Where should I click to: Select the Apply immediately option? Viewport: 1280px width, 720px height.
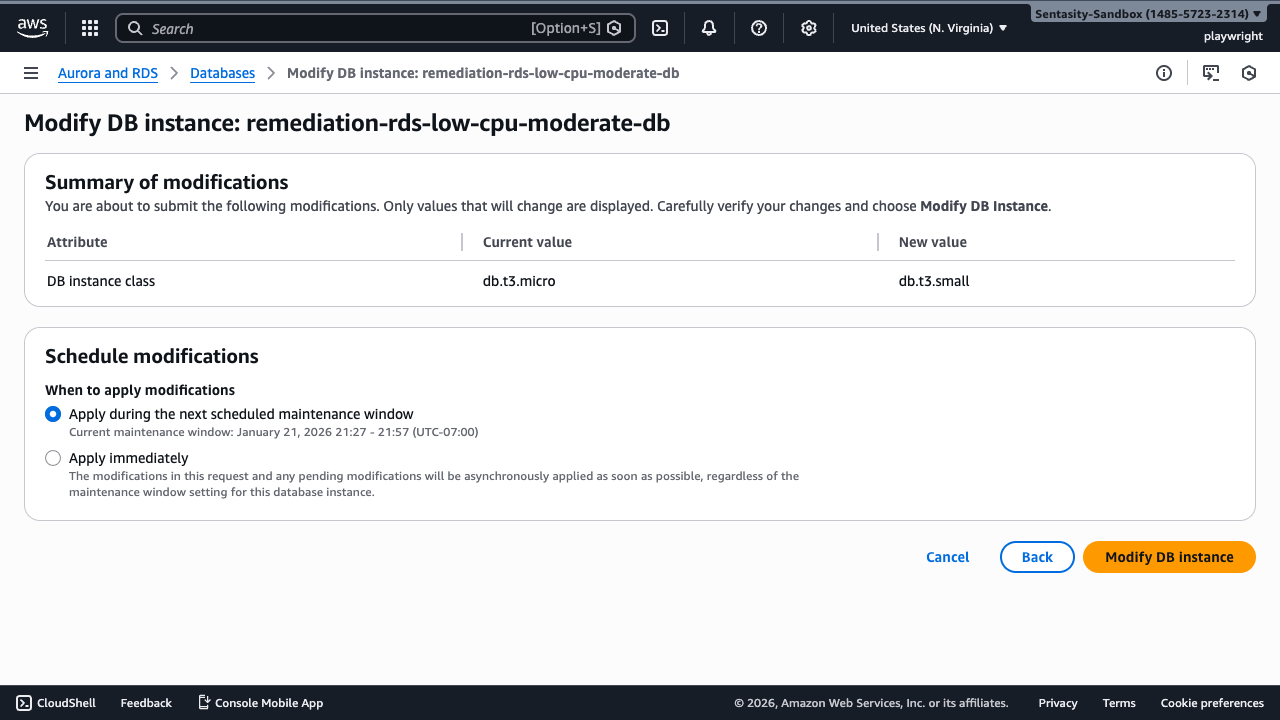coord(52,457)
